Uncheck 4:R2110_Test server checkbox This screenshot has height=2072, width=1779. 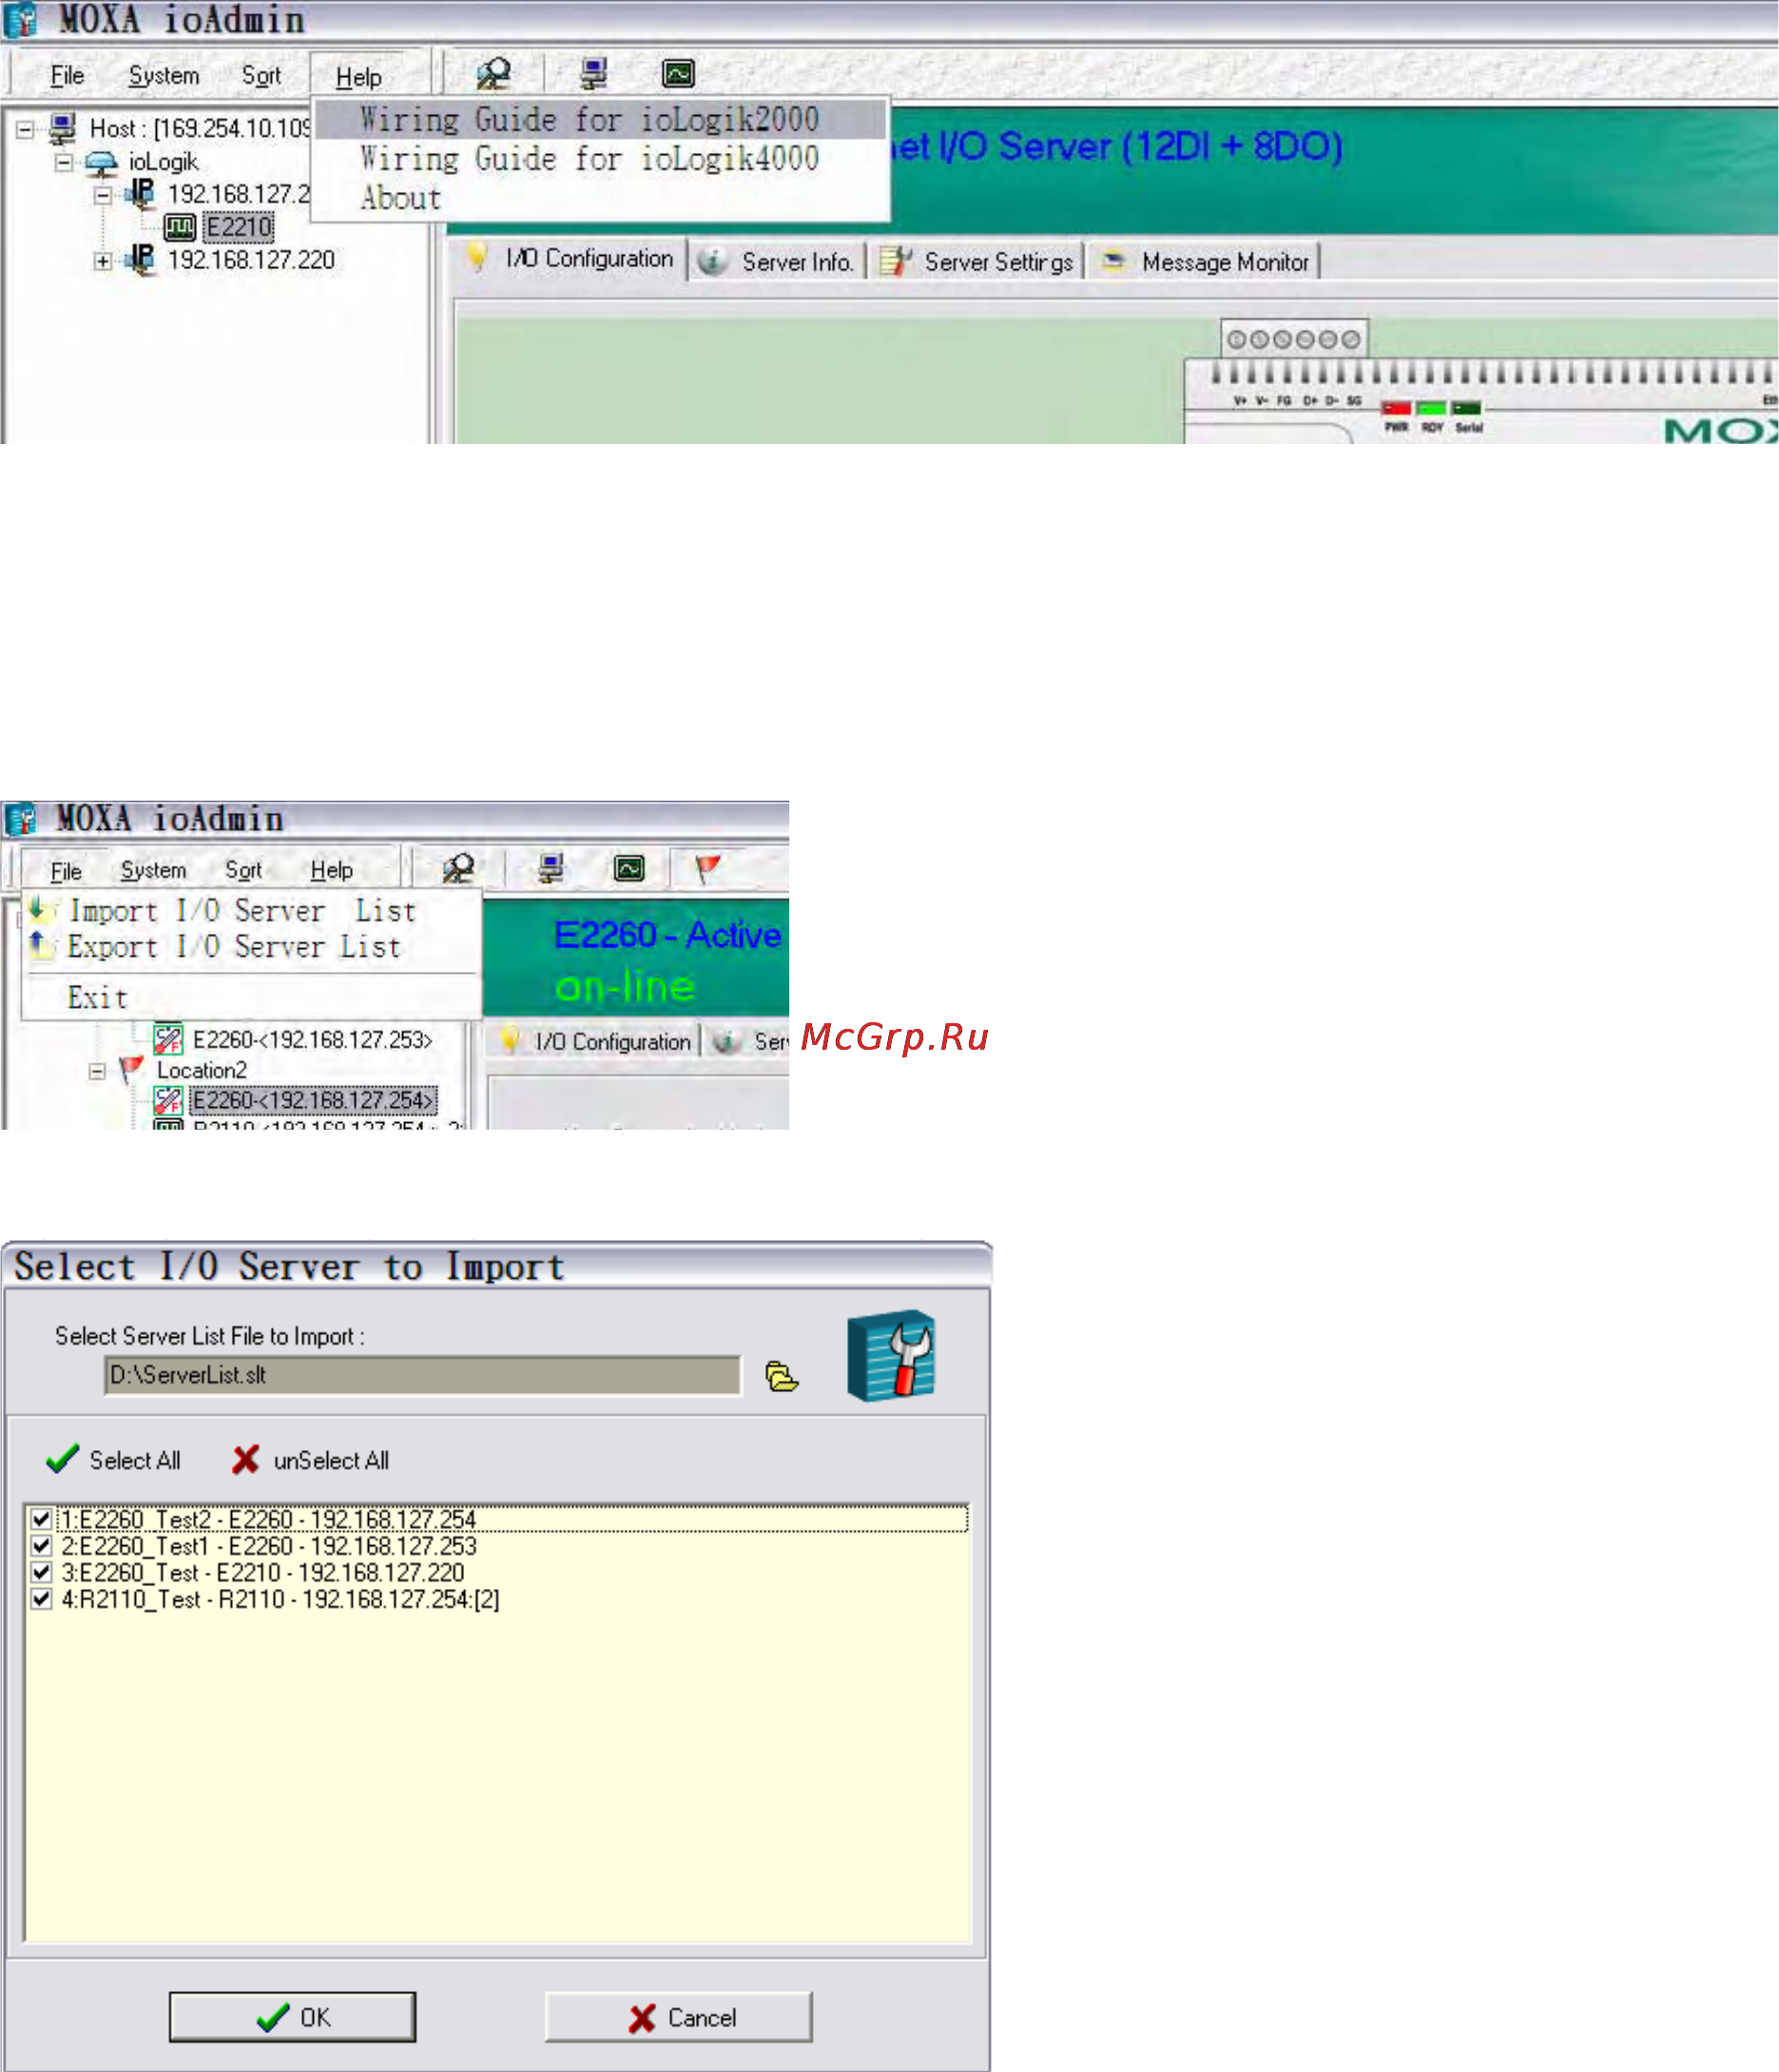(41, 1599)
